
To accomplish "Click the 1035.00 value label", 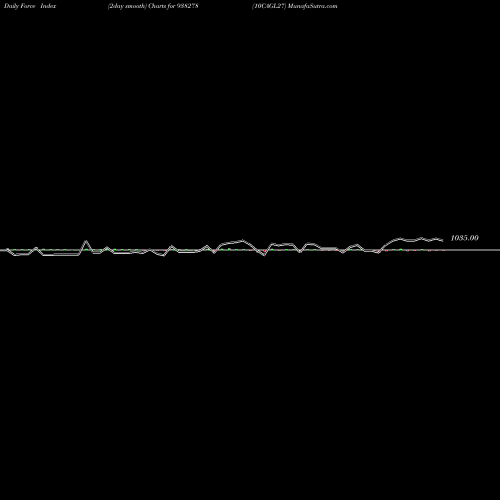I will point(464,238).
